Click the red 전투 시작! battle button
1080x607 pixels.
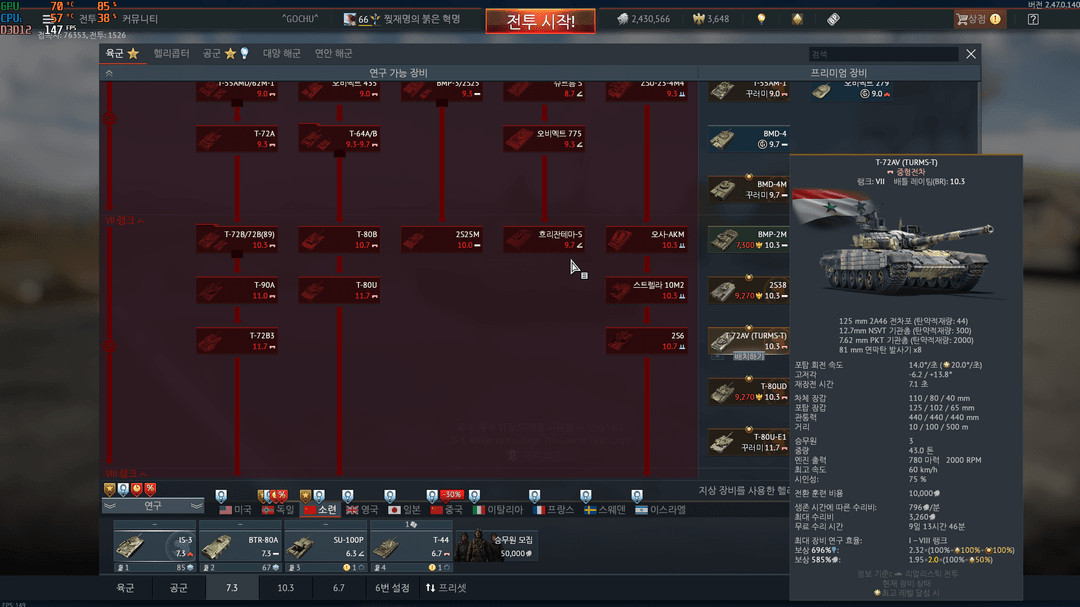pyautogui.click(x=540, y=21)
